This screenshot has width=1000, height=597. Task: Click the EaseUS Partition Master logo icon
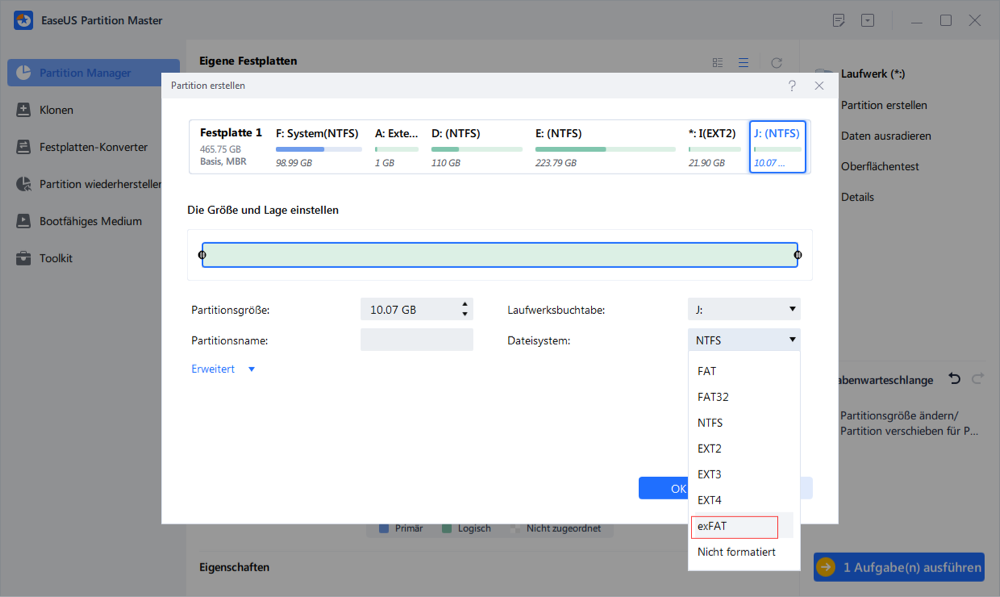24,20
